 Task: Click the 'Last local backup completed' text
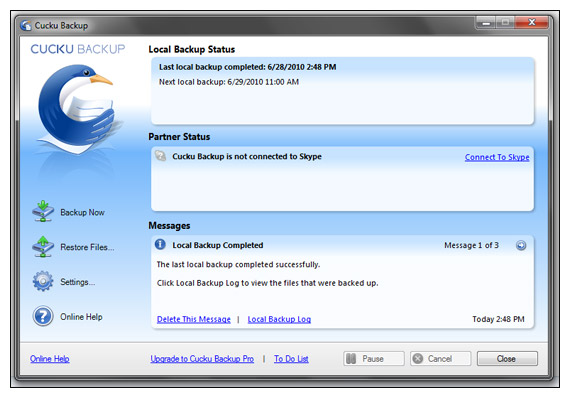(247, 67)
